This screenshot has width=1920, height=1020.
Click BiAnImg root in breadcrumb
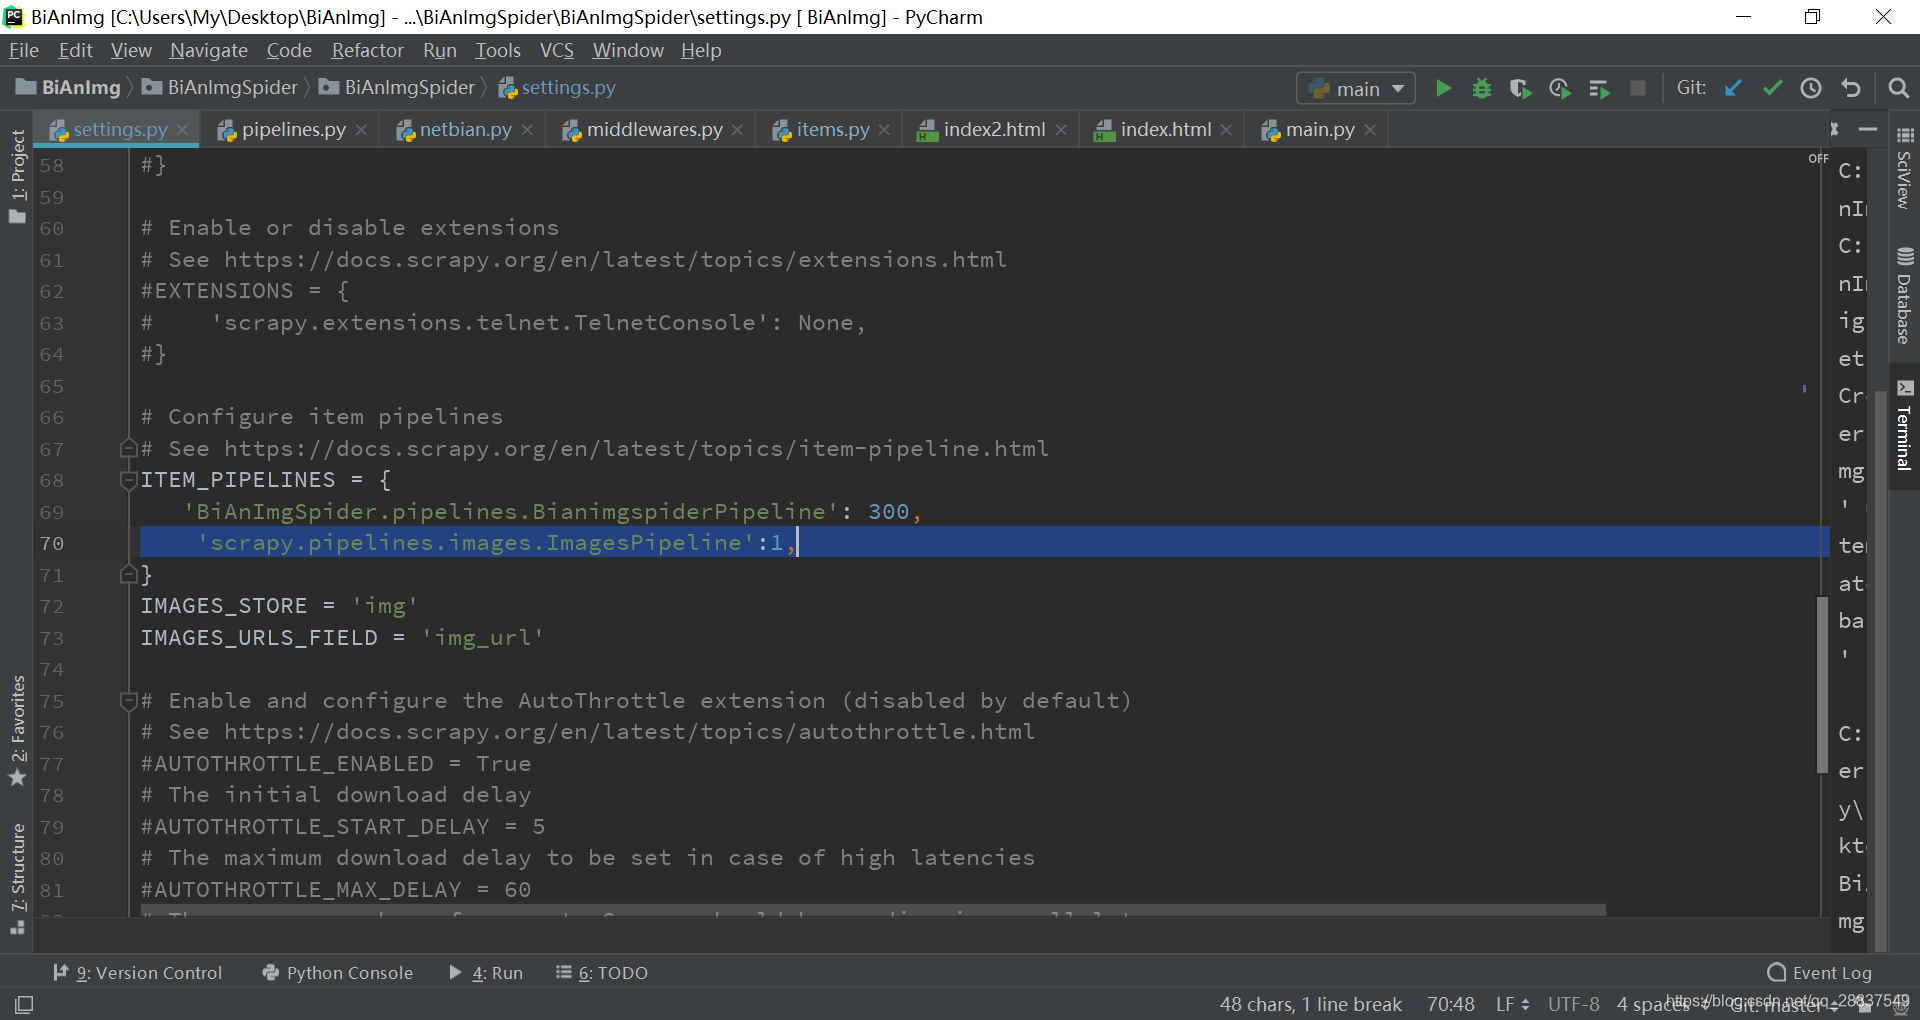[69, 88]
